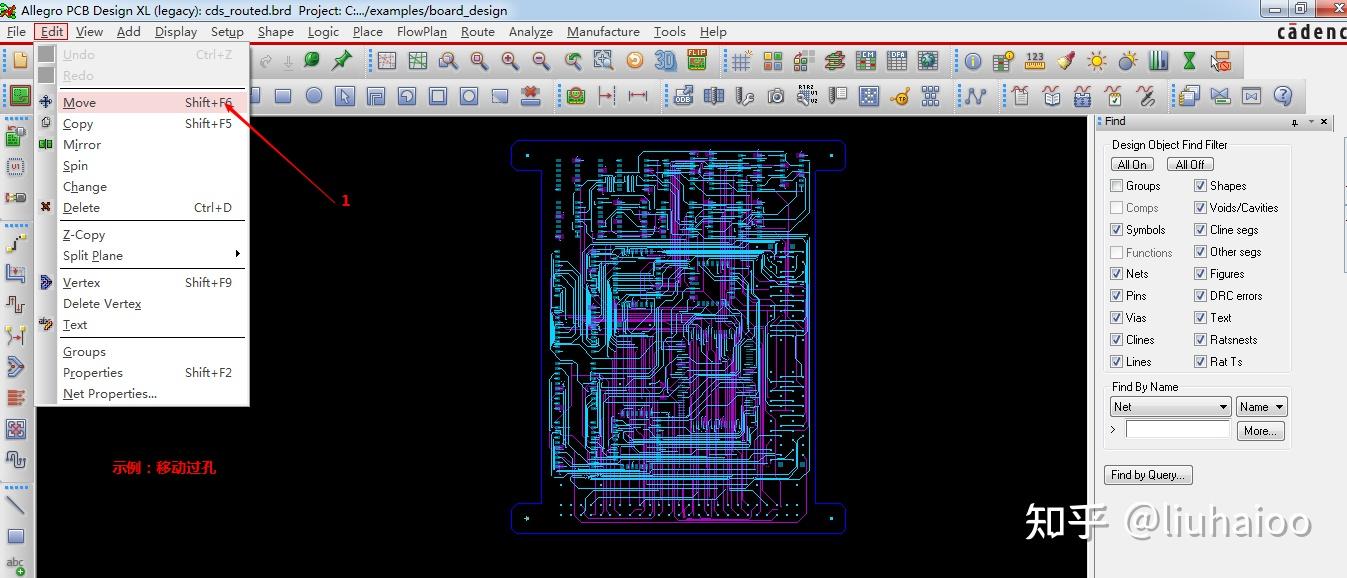Enable the Comps checkbox
The image size is (1347, 578).
click(1115, 207)
